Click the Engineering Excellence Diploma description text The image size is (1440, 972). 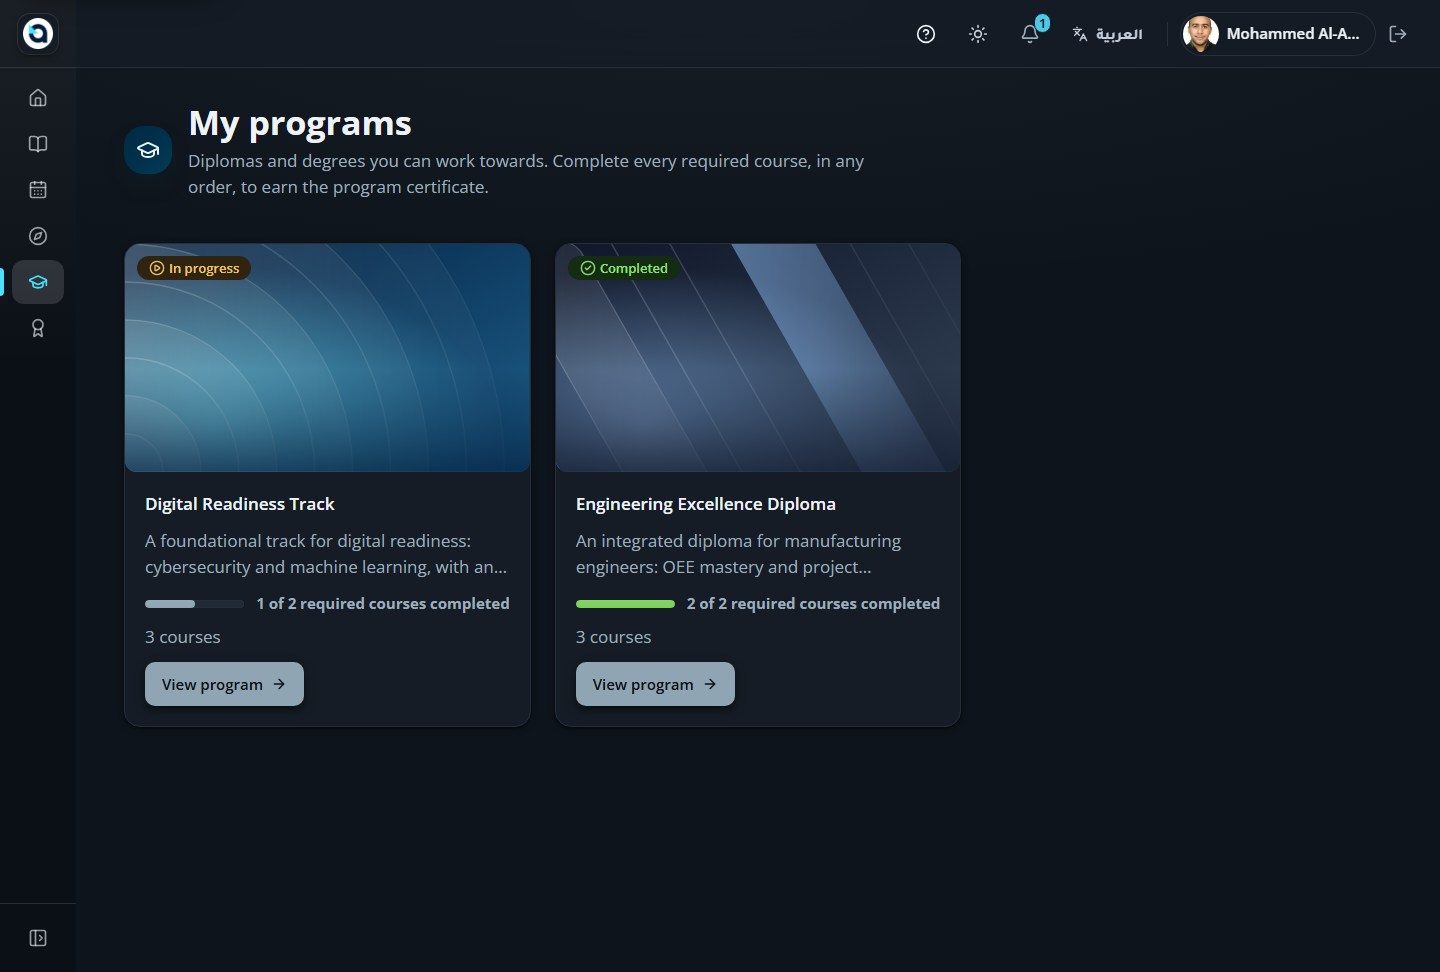tap(738, 554)
